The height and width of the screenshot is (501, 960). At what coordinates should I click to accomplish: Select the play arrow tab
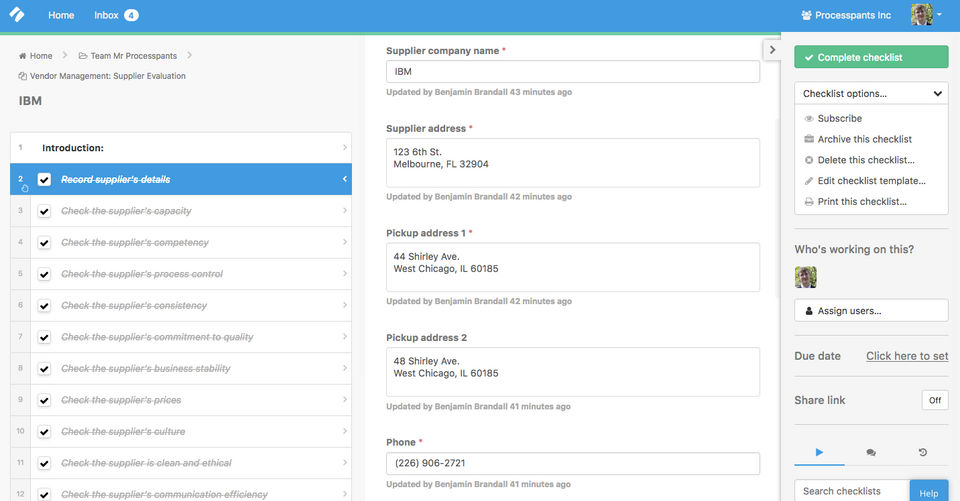point(819,453)
